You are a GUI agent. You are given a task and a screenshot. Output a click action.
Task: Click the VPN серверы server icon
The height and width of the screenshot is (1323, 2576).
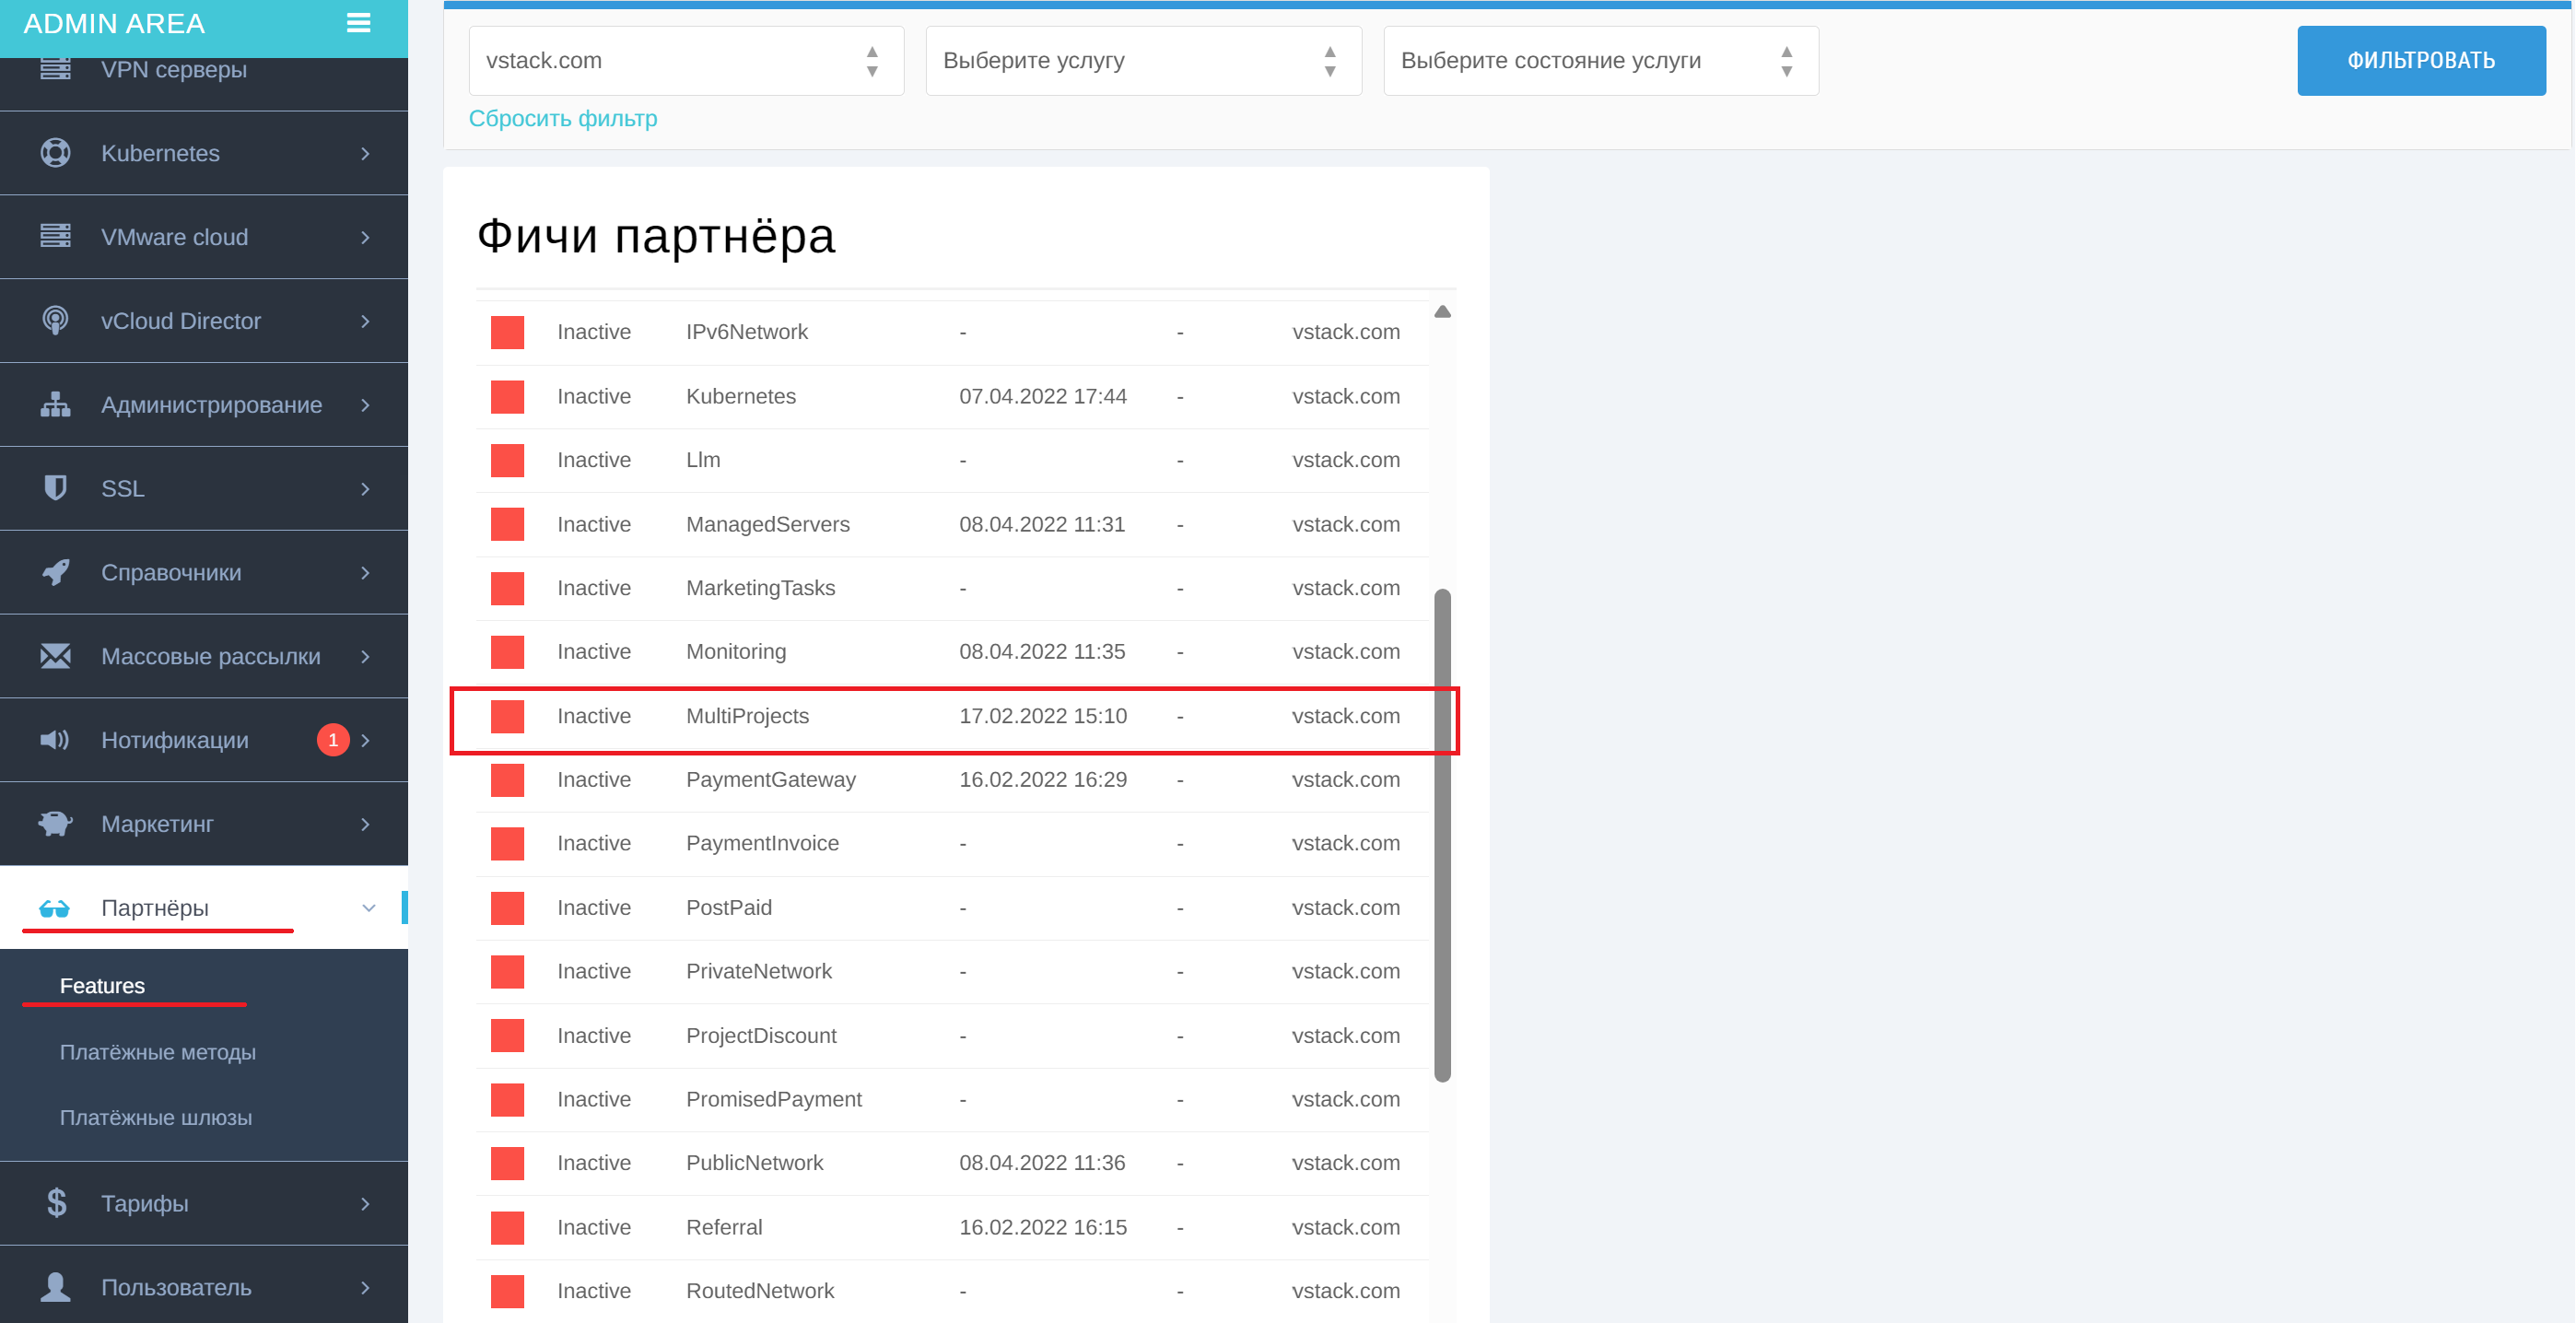[55, 69]
